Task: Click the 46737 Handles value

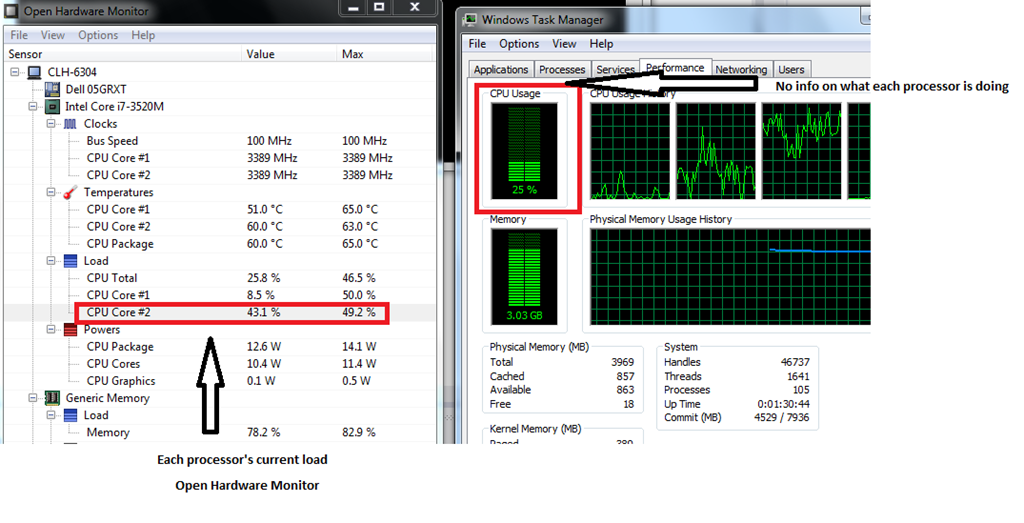Action: (x=795, y=362)
